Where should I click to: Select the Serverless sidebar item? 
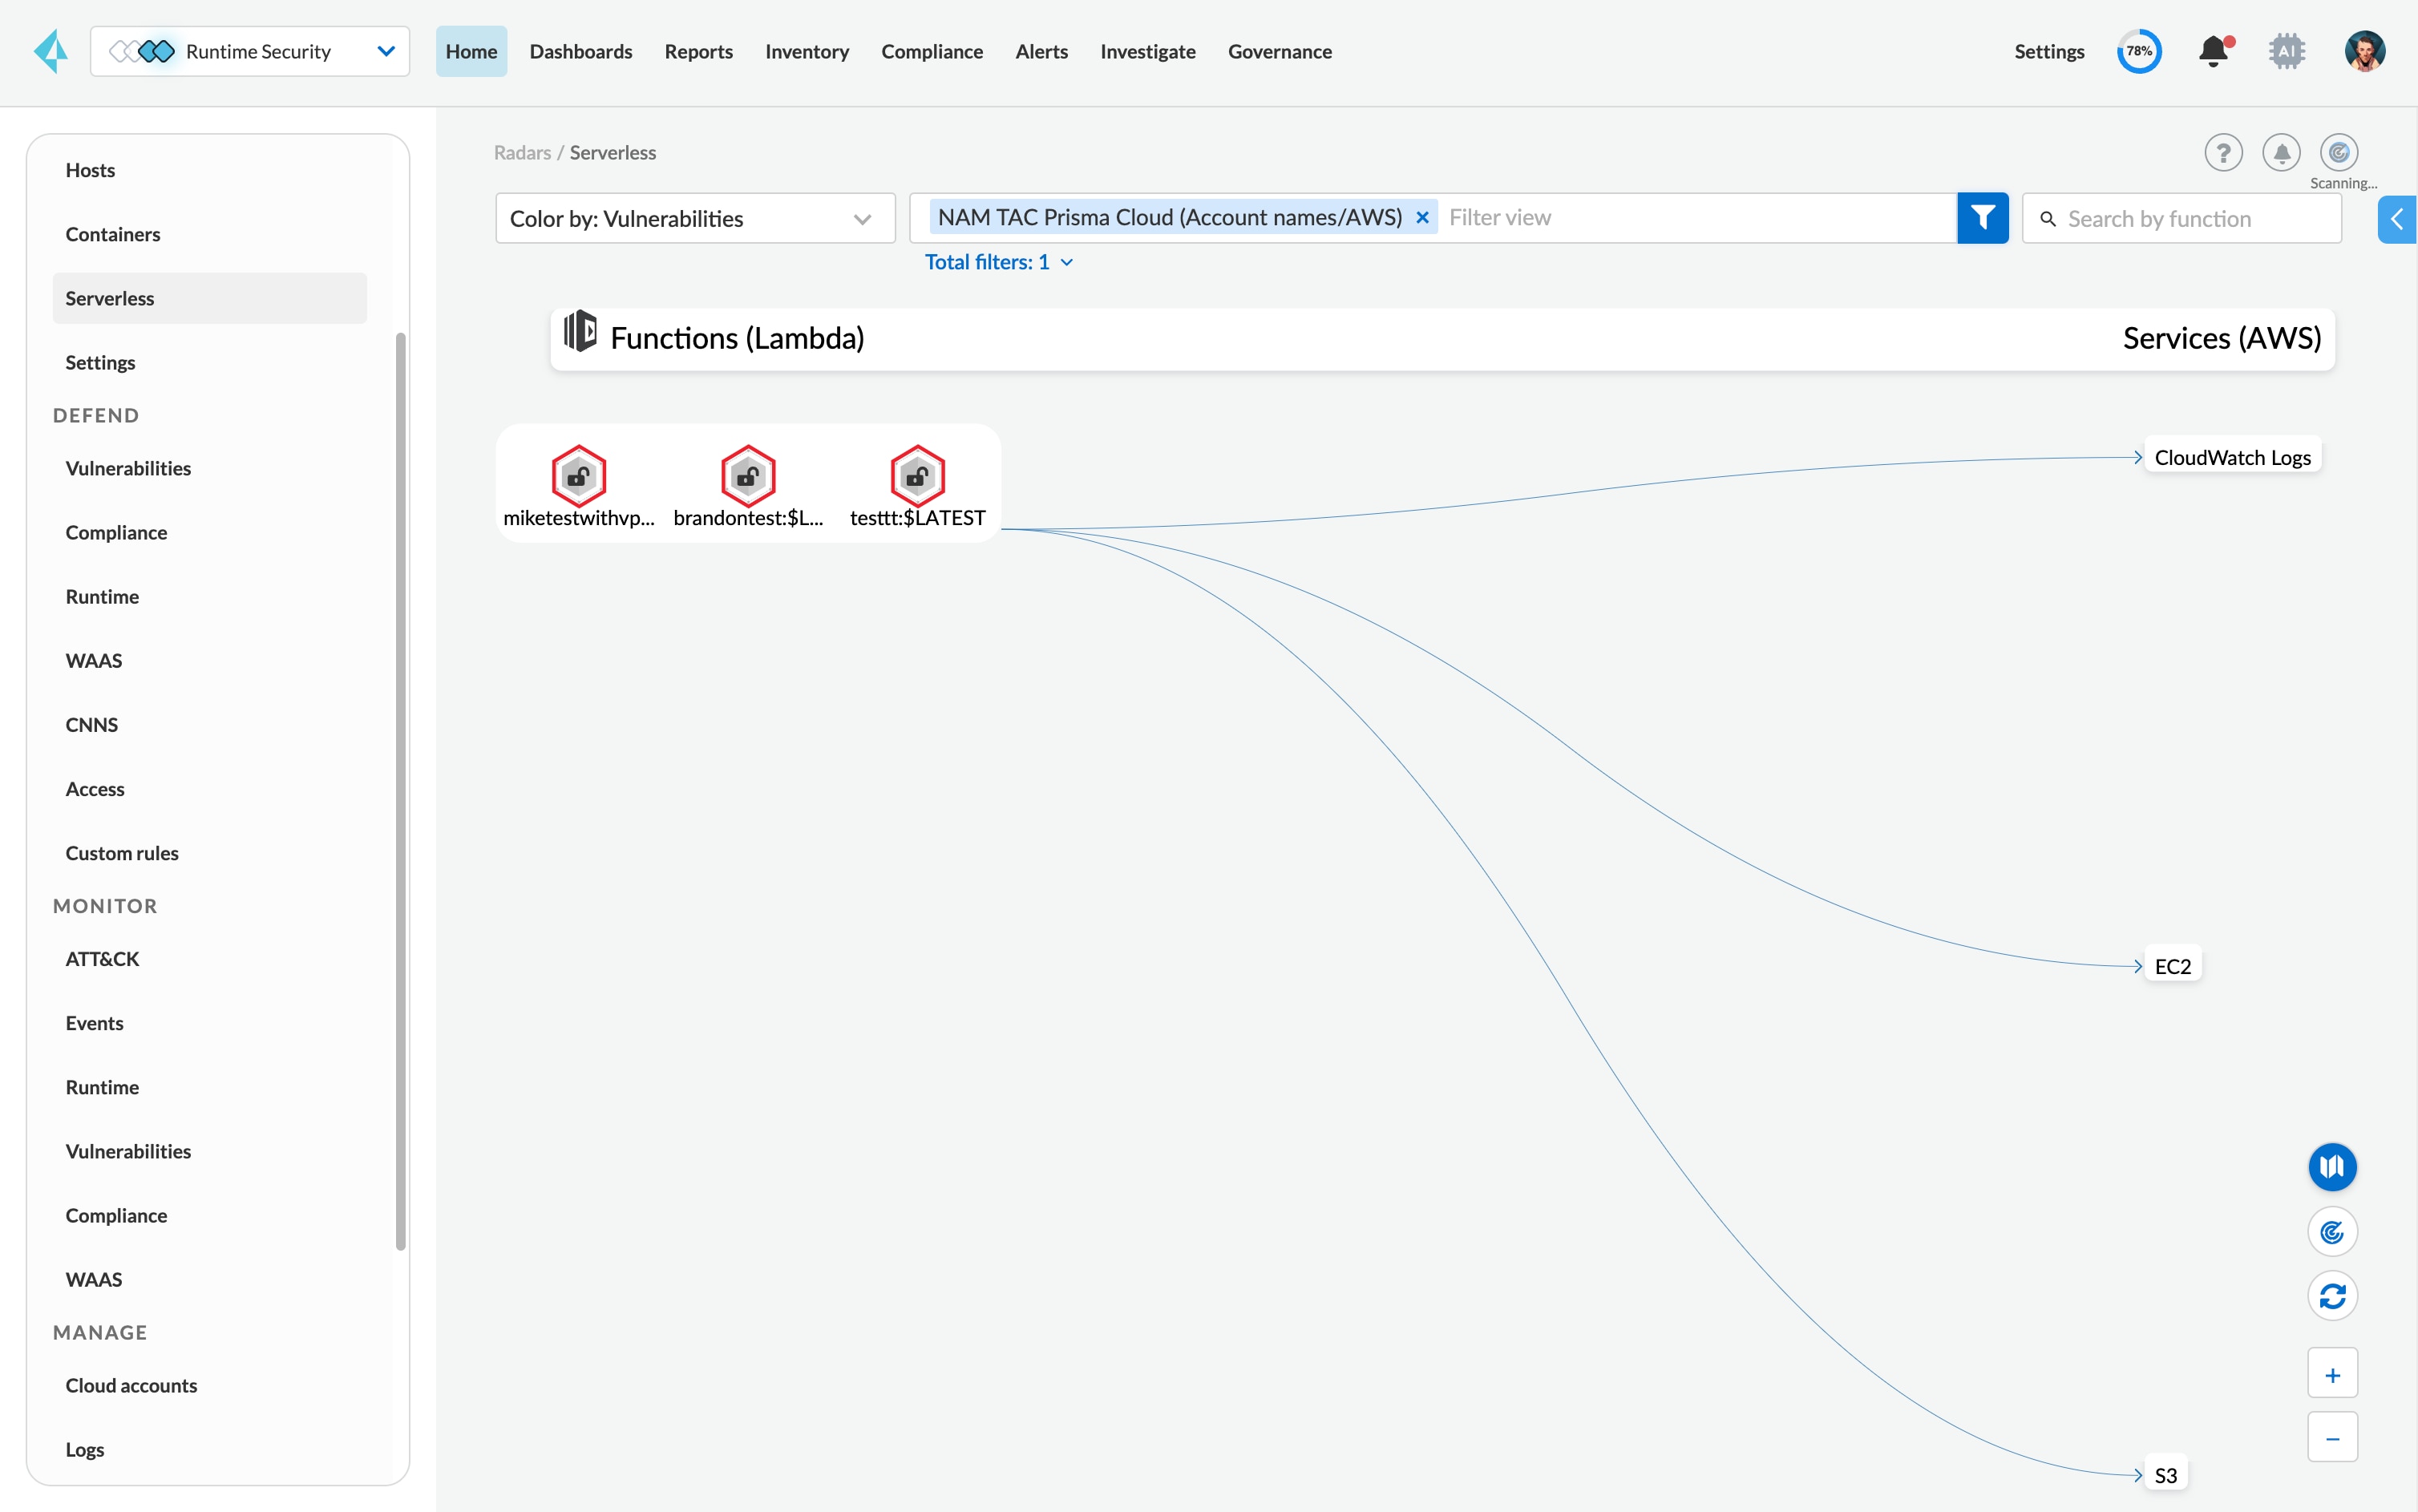[x=209, y=298]
